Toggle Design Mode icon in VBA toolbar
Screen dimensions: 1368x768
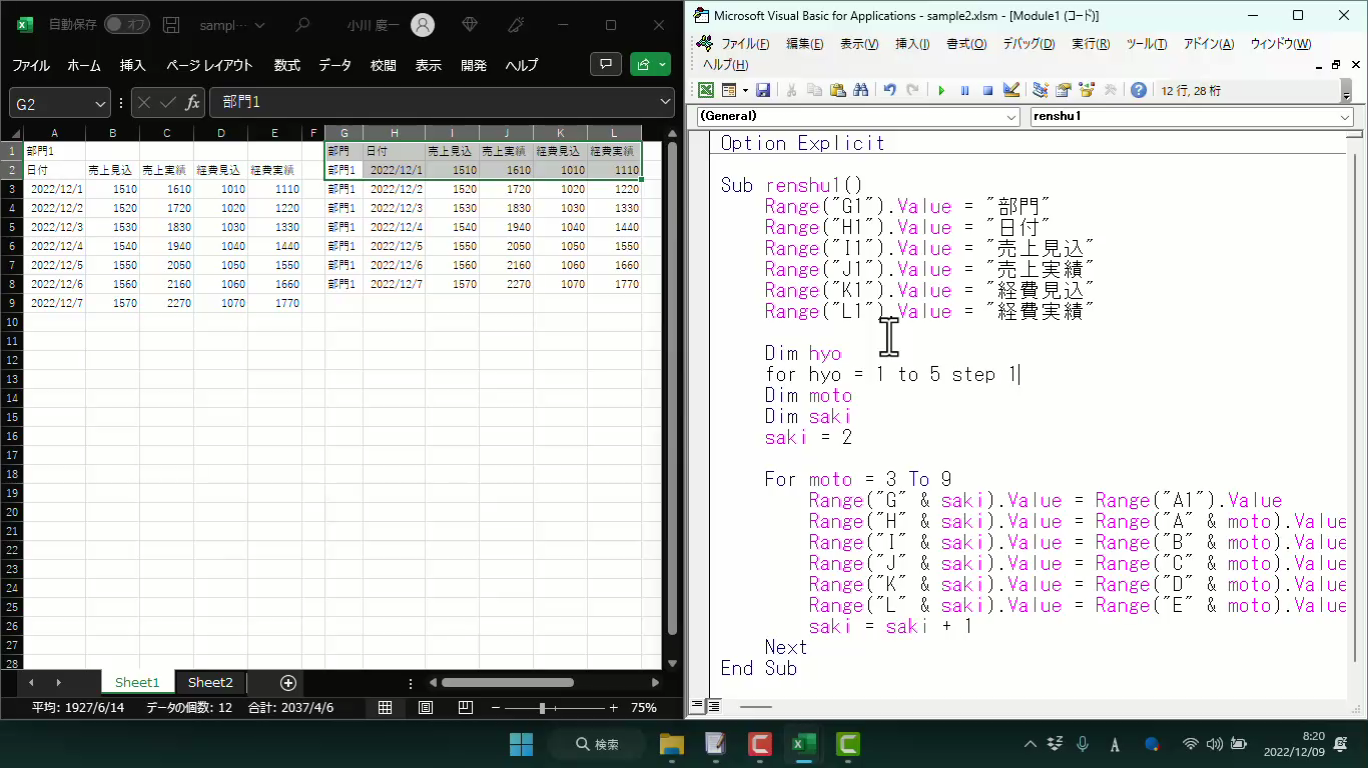[x=1011, y=90]
